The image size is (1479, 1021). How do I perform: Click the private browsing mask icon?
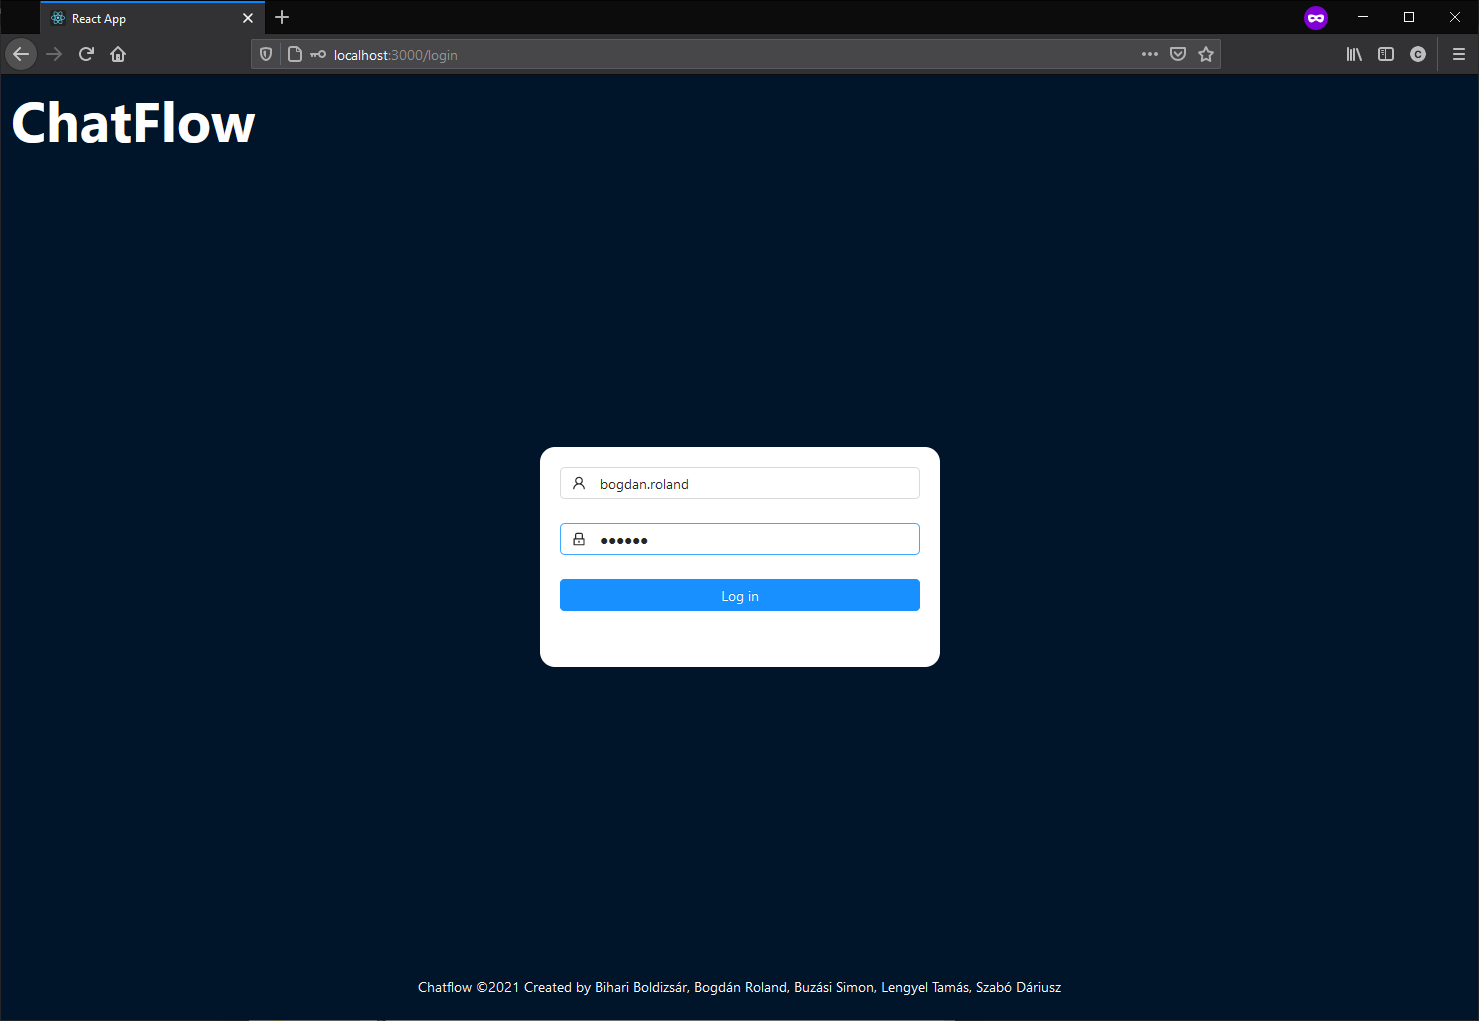pyautogui.click(x=1316, y=18)
